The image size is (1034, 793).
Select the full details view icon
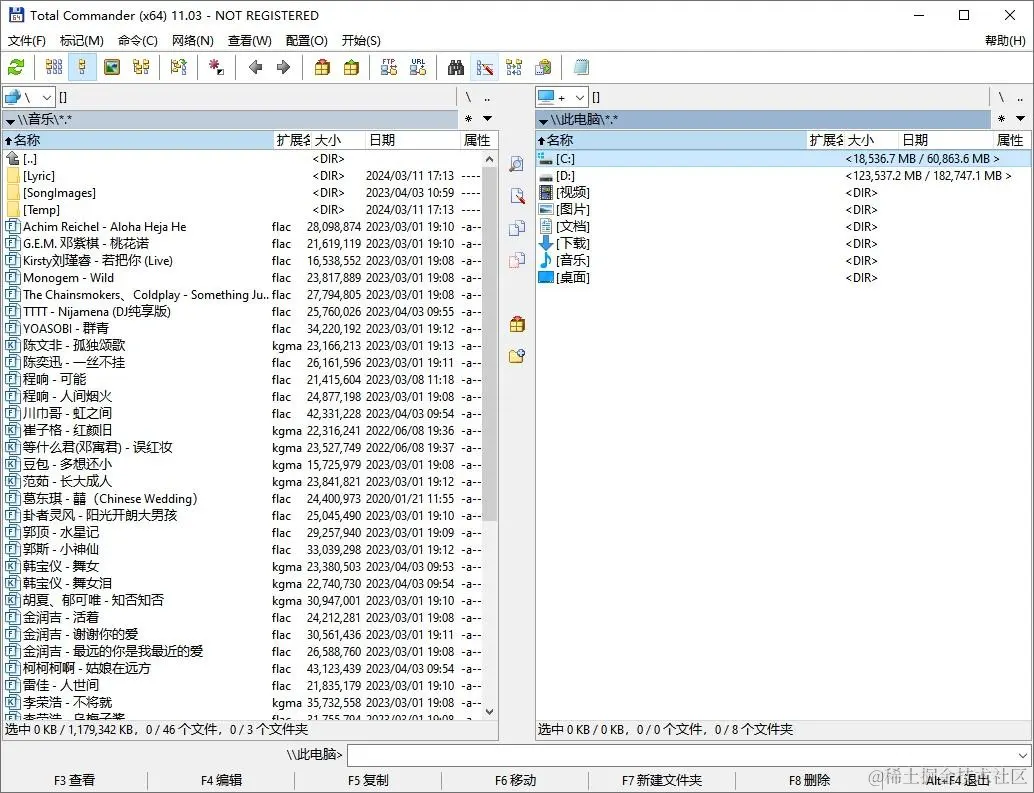(x=82, y=67)
